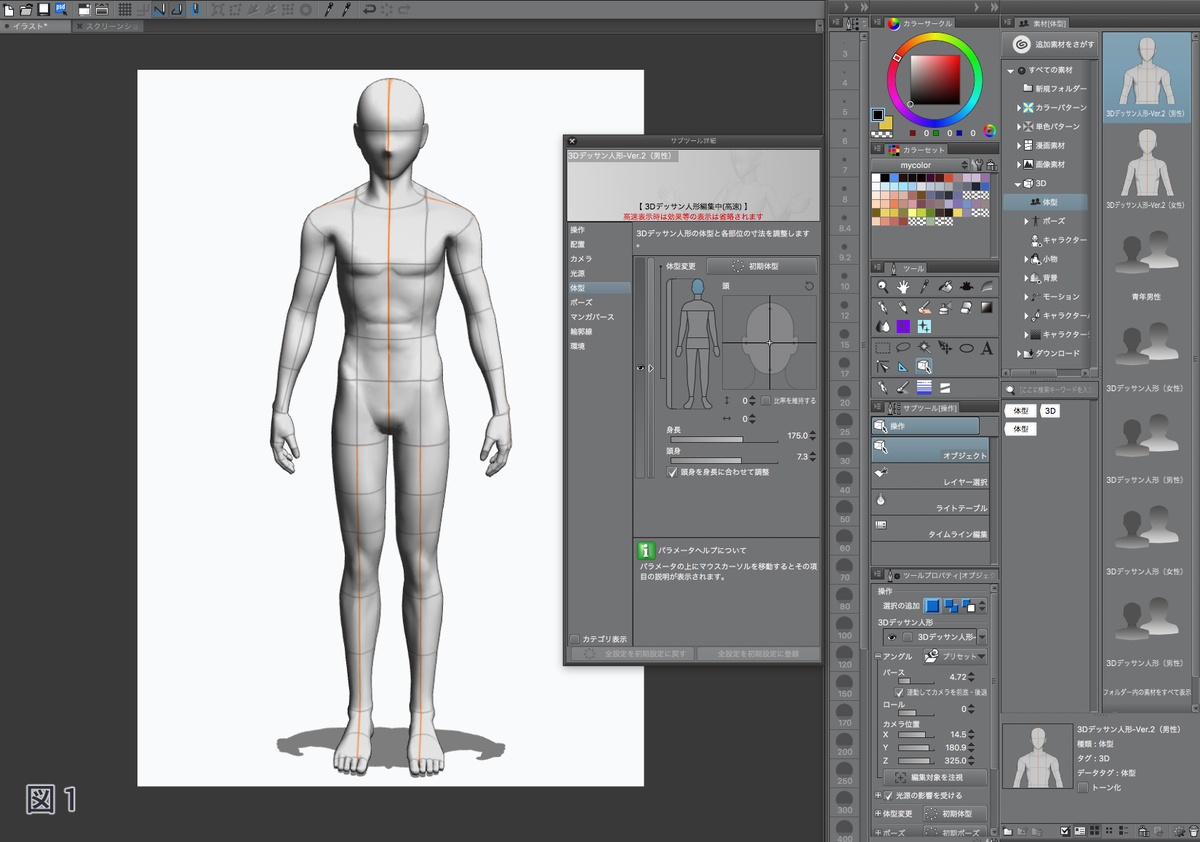Click the Undo arrow in top toolbar
The width and height of the screenshot is (1200, 842).
370,9
